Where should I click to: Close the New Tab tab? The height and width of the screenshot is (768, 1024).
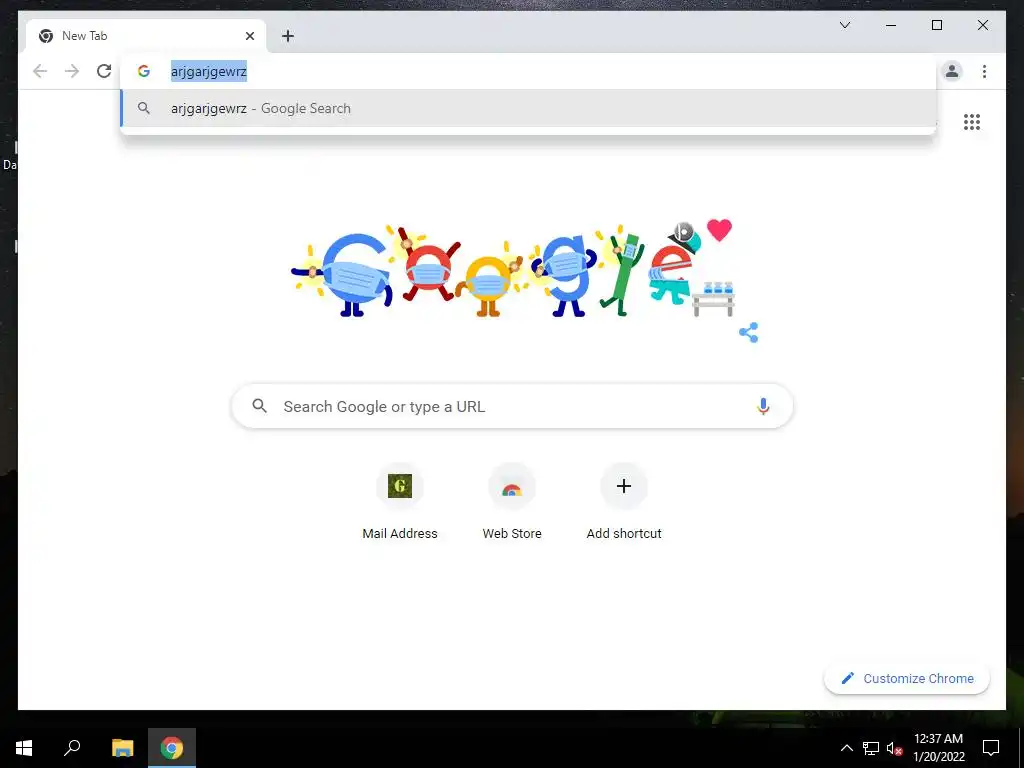249,36
